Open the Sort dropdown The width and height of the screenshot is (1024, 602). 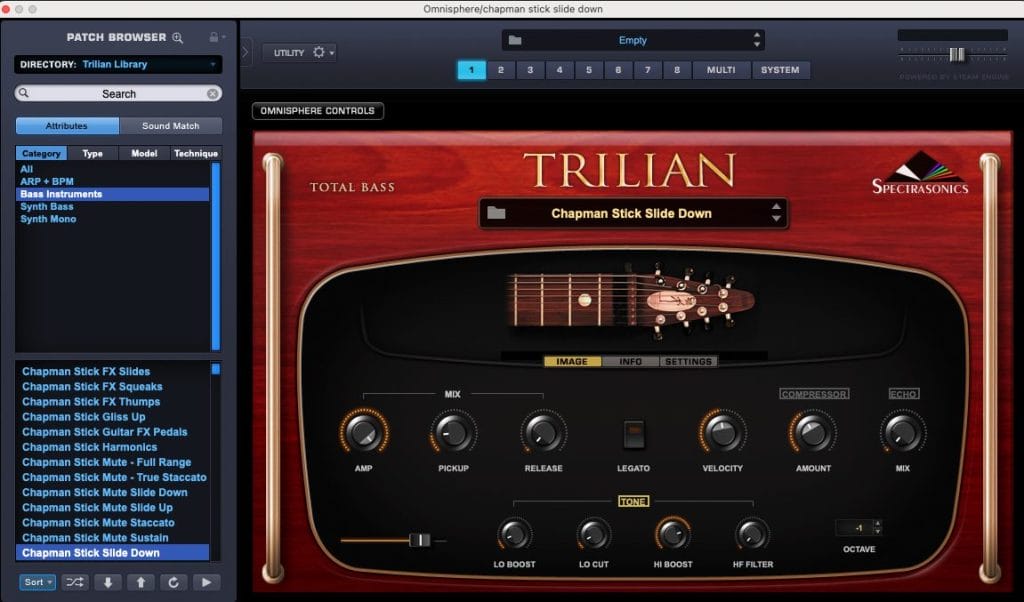coord(37,582)
